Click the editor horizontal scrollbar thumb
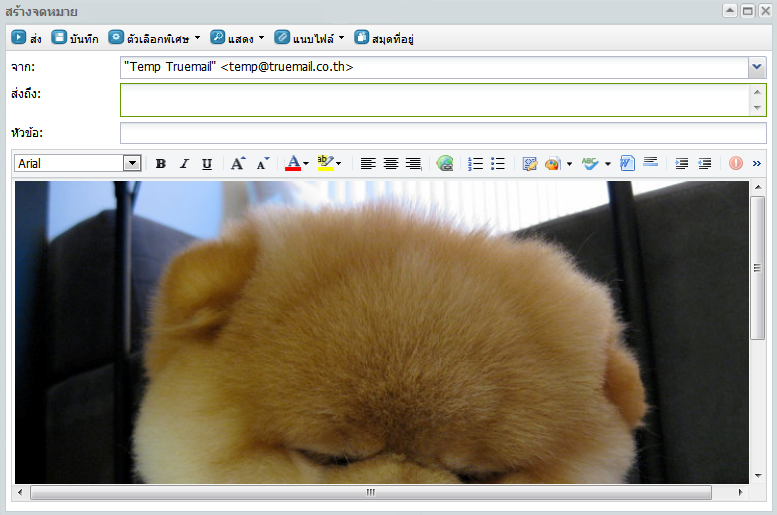This screenshot has height=515, width=777. point(371,492)
